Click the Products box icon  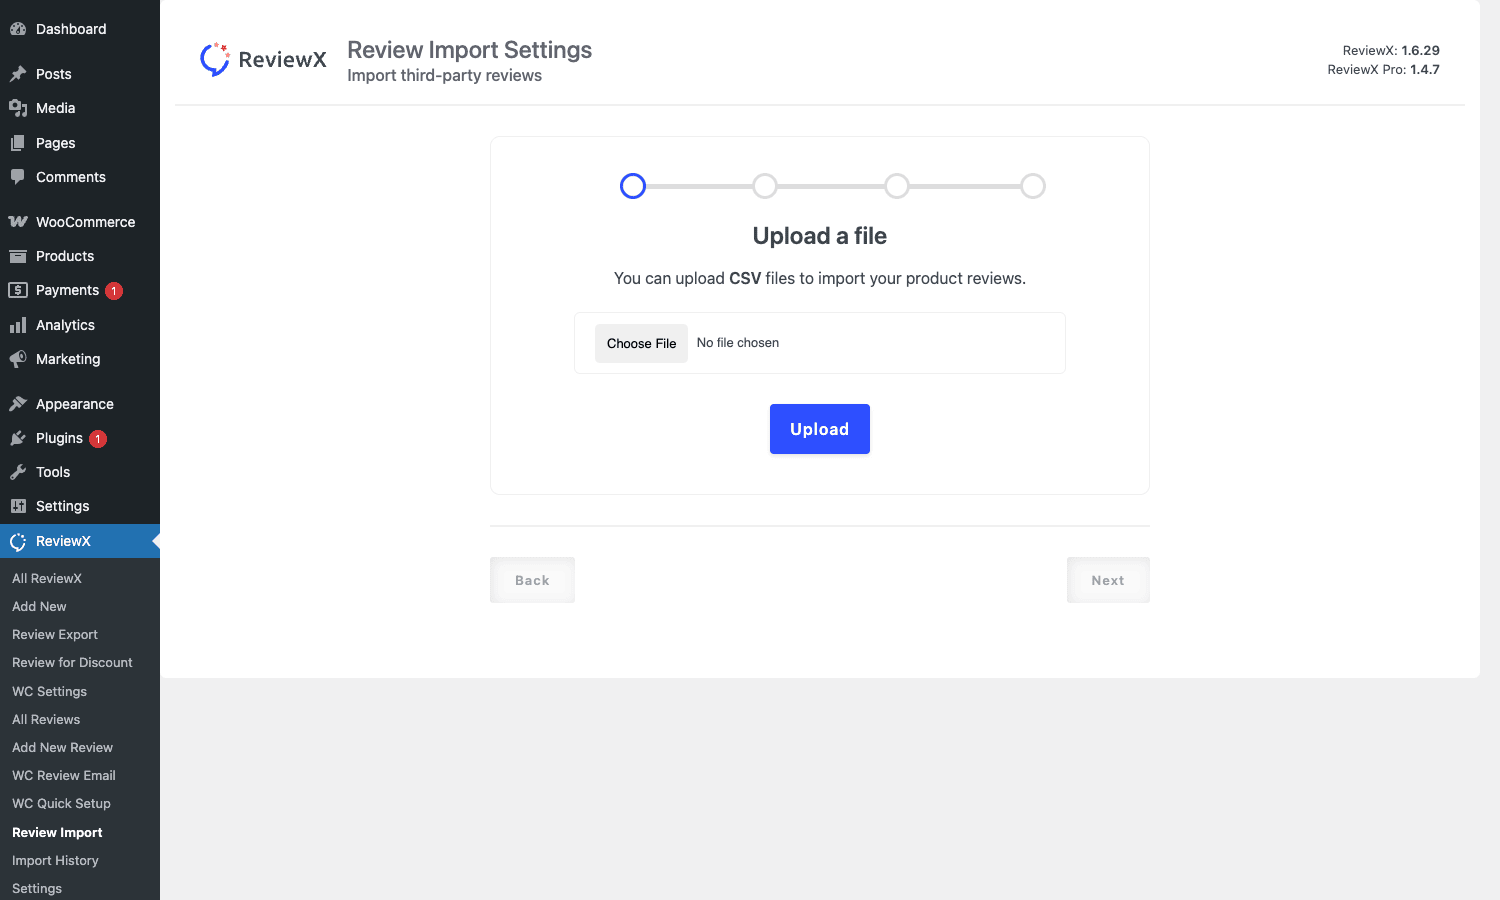pyautogui.click(x=18, y=256)
